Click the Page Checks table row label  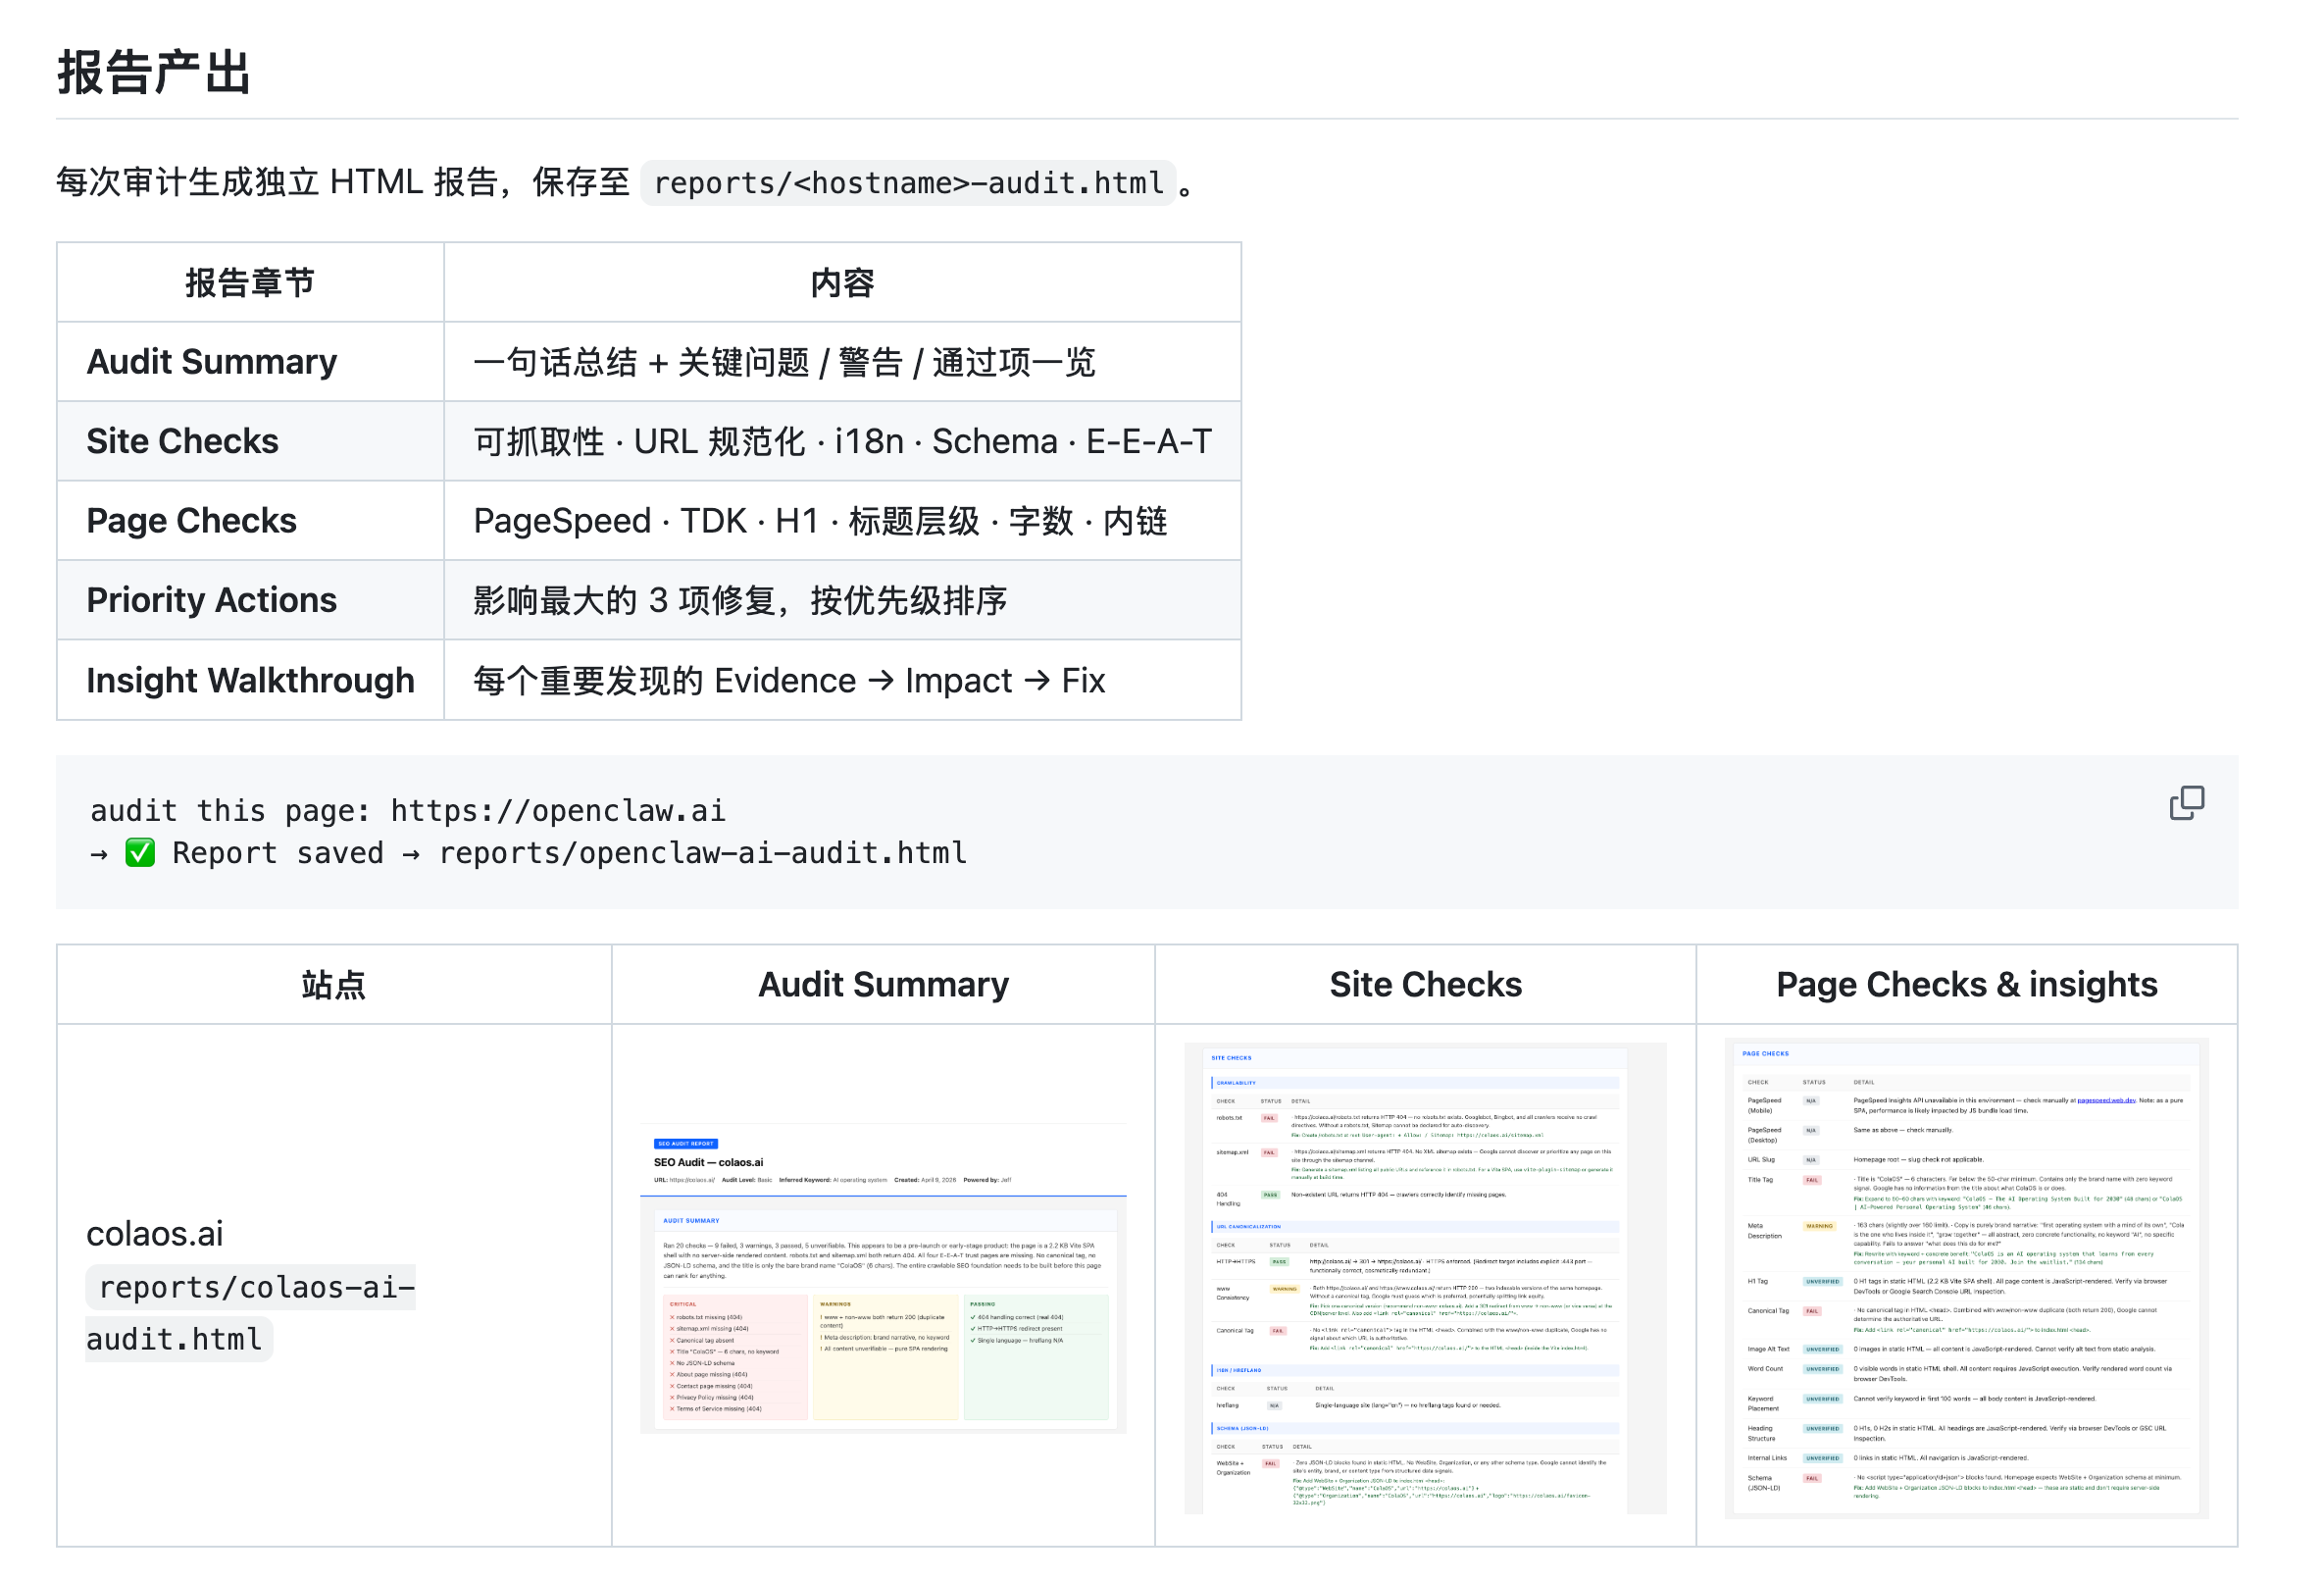[x=191, y=521]
